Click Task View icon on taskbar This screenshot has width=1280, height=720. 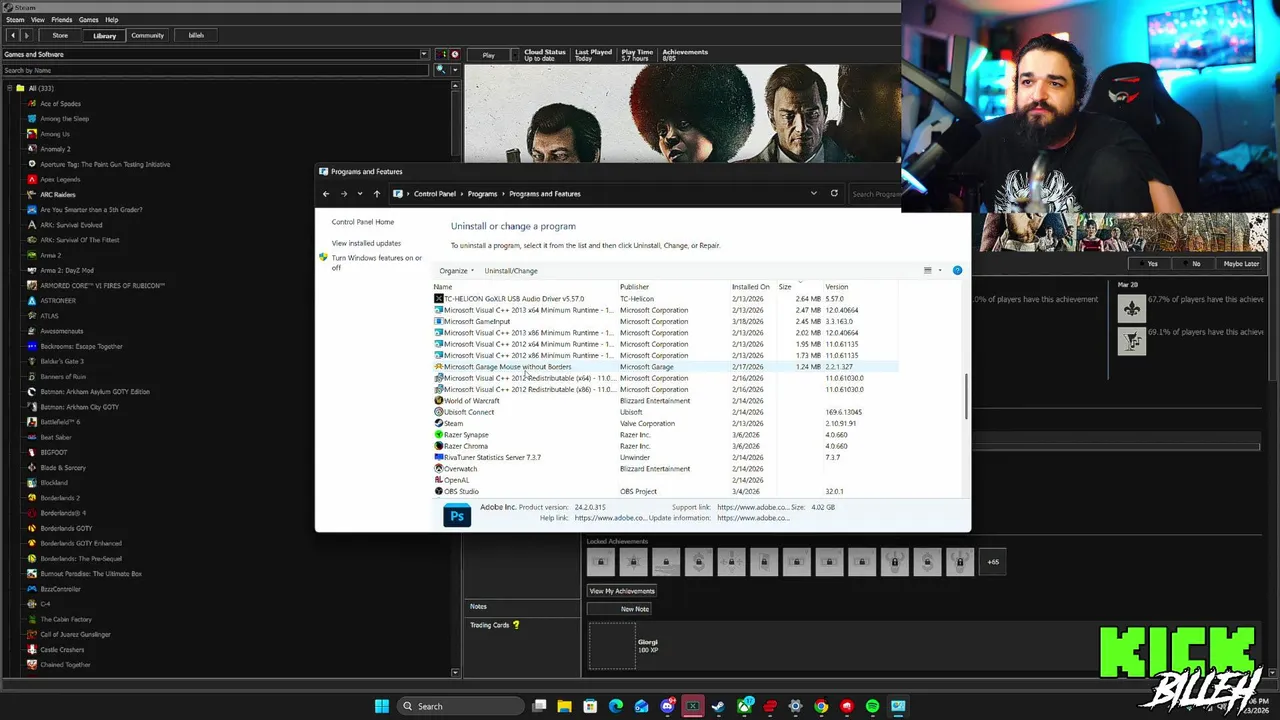point(539,706)
